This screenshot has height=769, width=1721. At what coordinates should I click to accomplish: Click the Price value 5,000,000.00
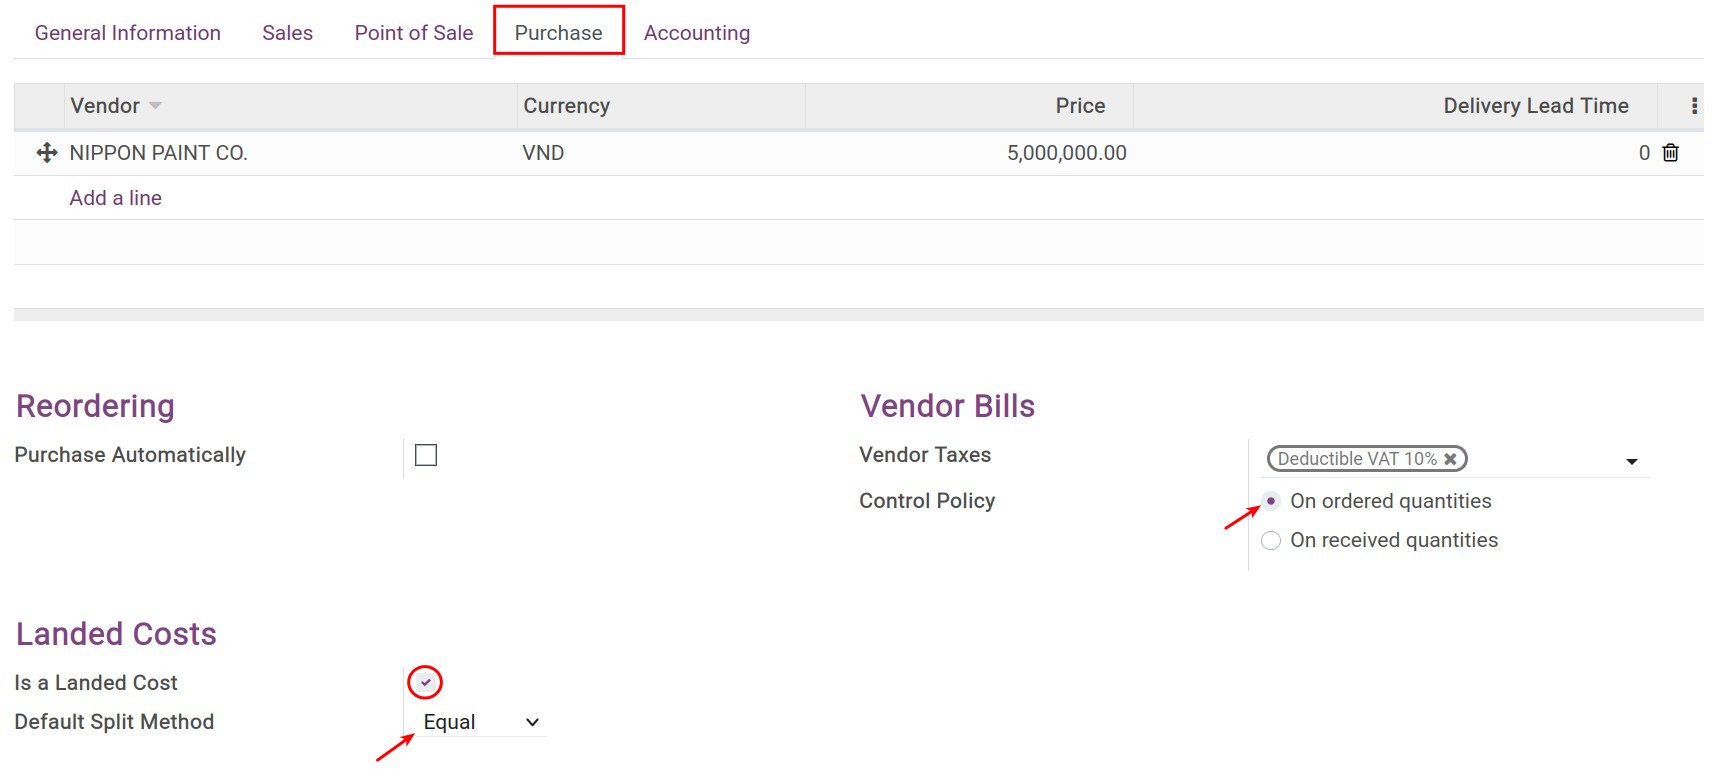[x=1066, y=153]
